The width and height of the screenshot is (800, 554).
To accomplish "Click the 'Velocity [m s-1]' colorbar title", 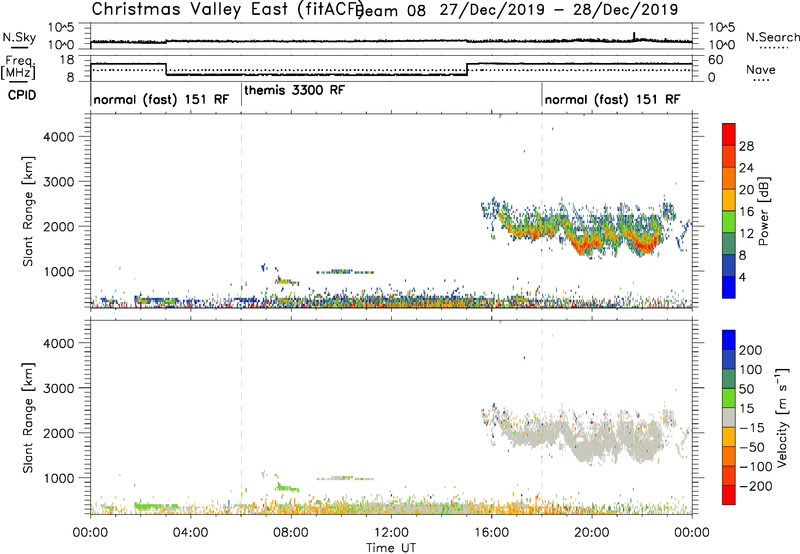I will point(782,417).
